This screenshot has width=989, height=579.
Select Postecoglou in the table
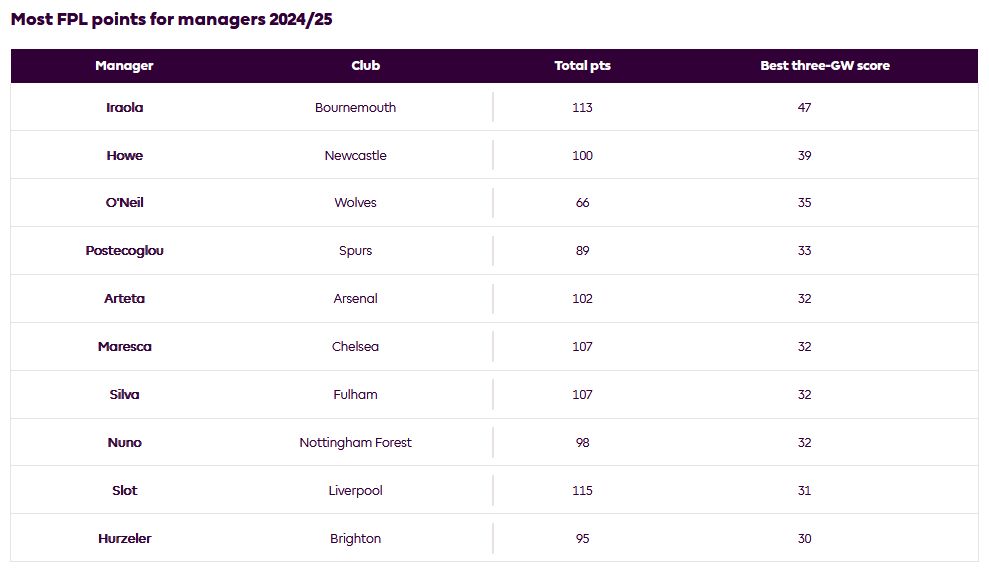124,250
